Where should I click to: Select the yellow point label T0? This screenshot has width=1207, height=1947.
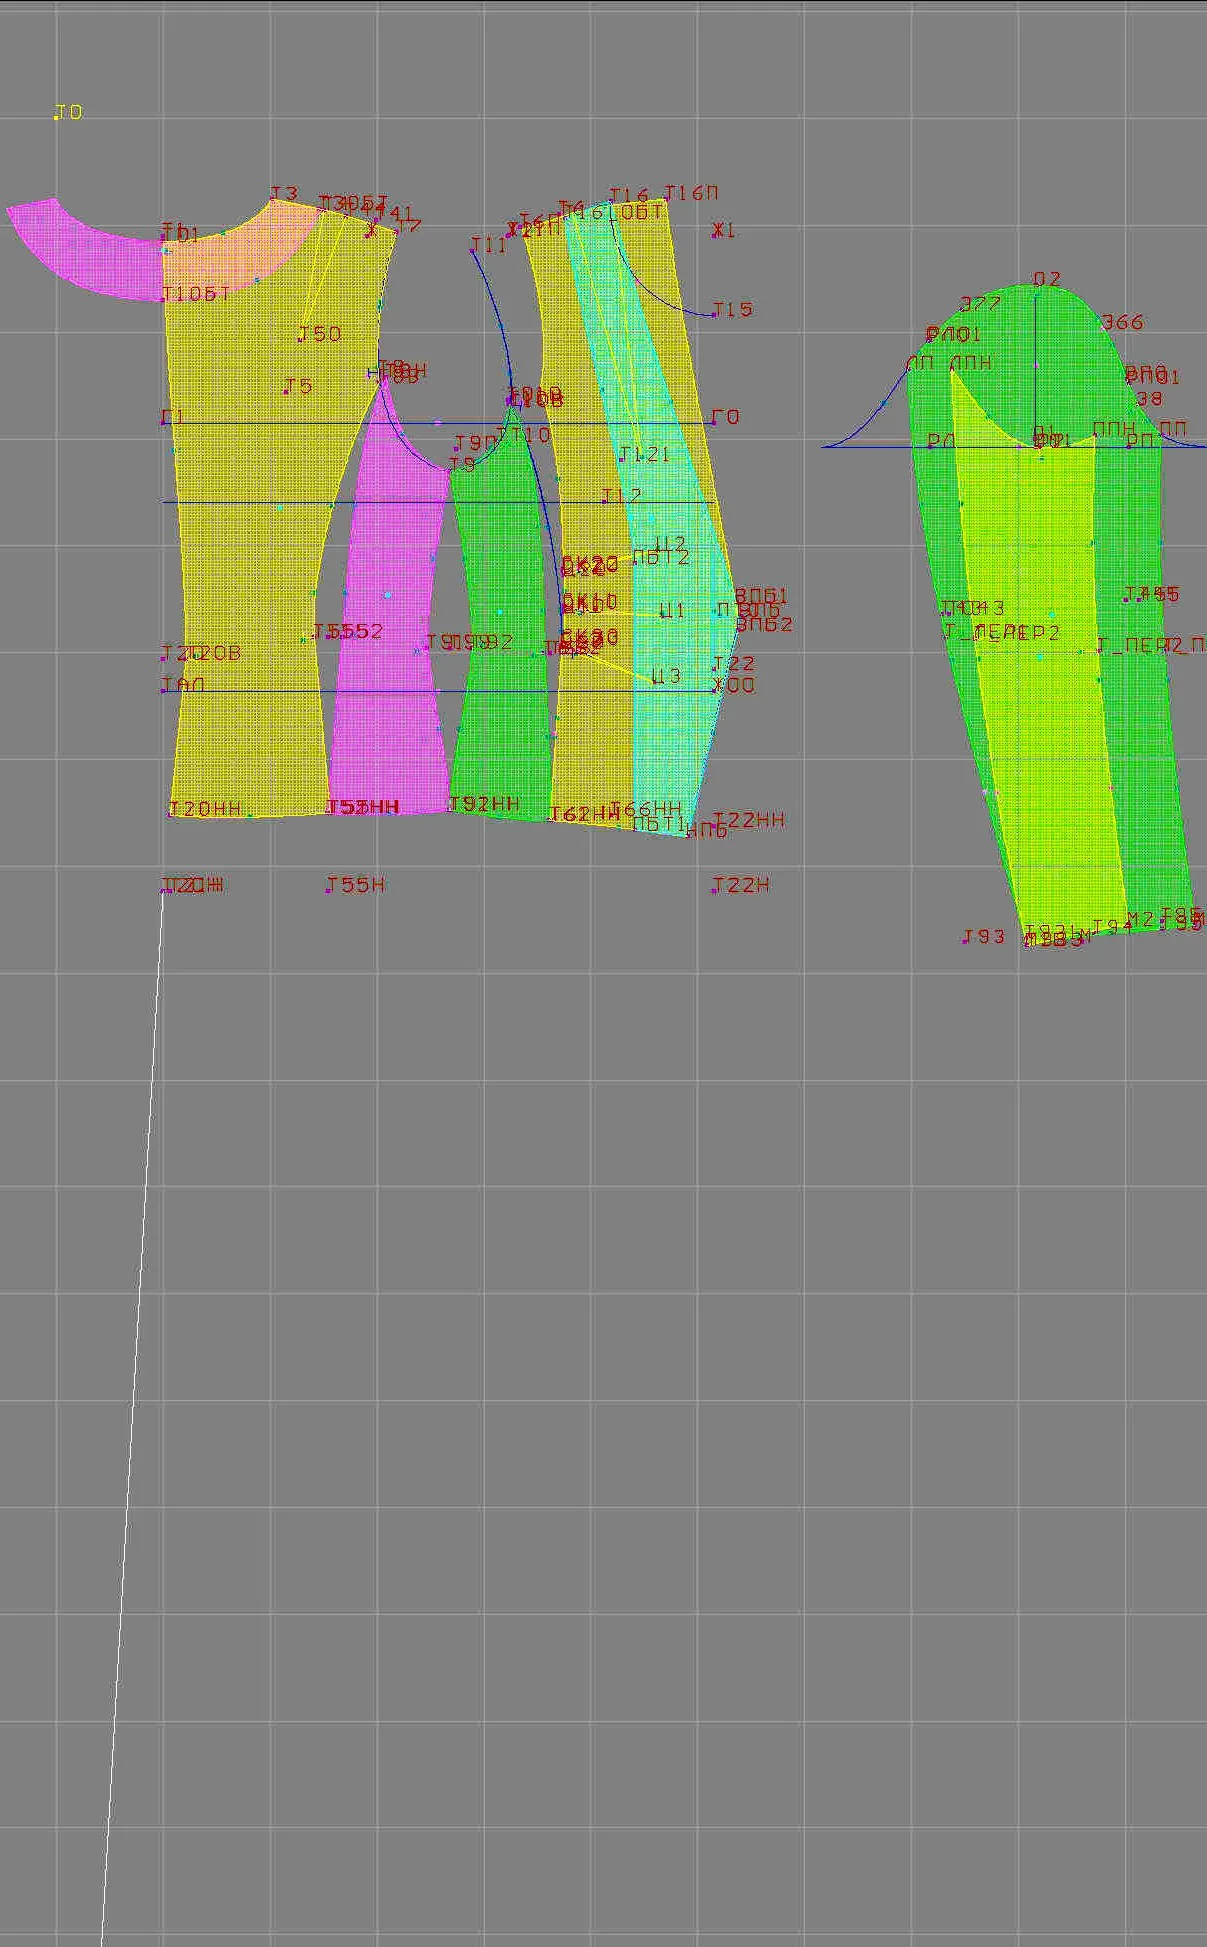[x=69, y=113]
